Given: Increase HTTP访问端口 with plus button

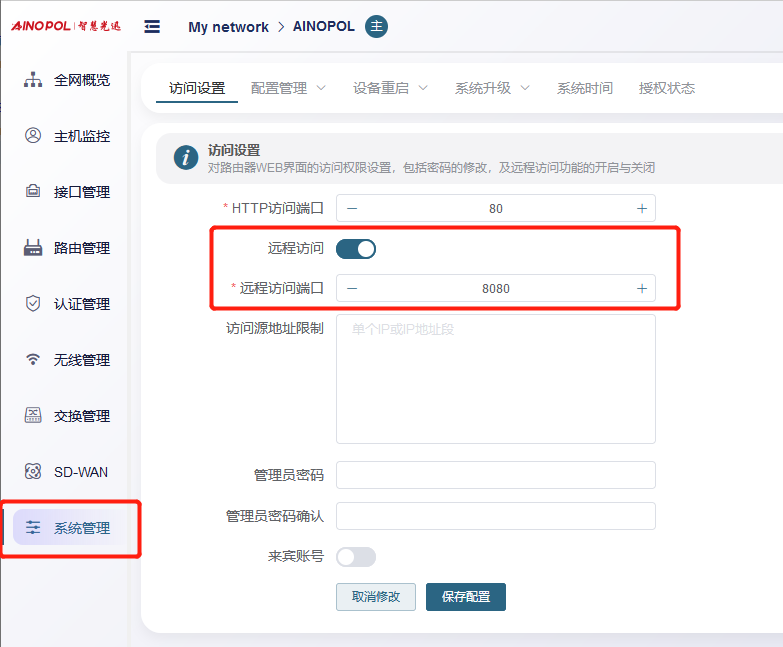Looking at the screenshot, I should [641, 209].
